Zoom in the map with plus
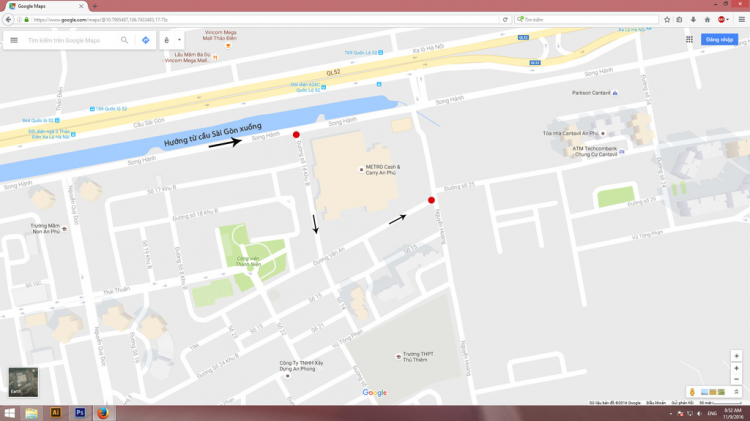Viewport: 750px width, 421px height. click(x=737, y=368)
